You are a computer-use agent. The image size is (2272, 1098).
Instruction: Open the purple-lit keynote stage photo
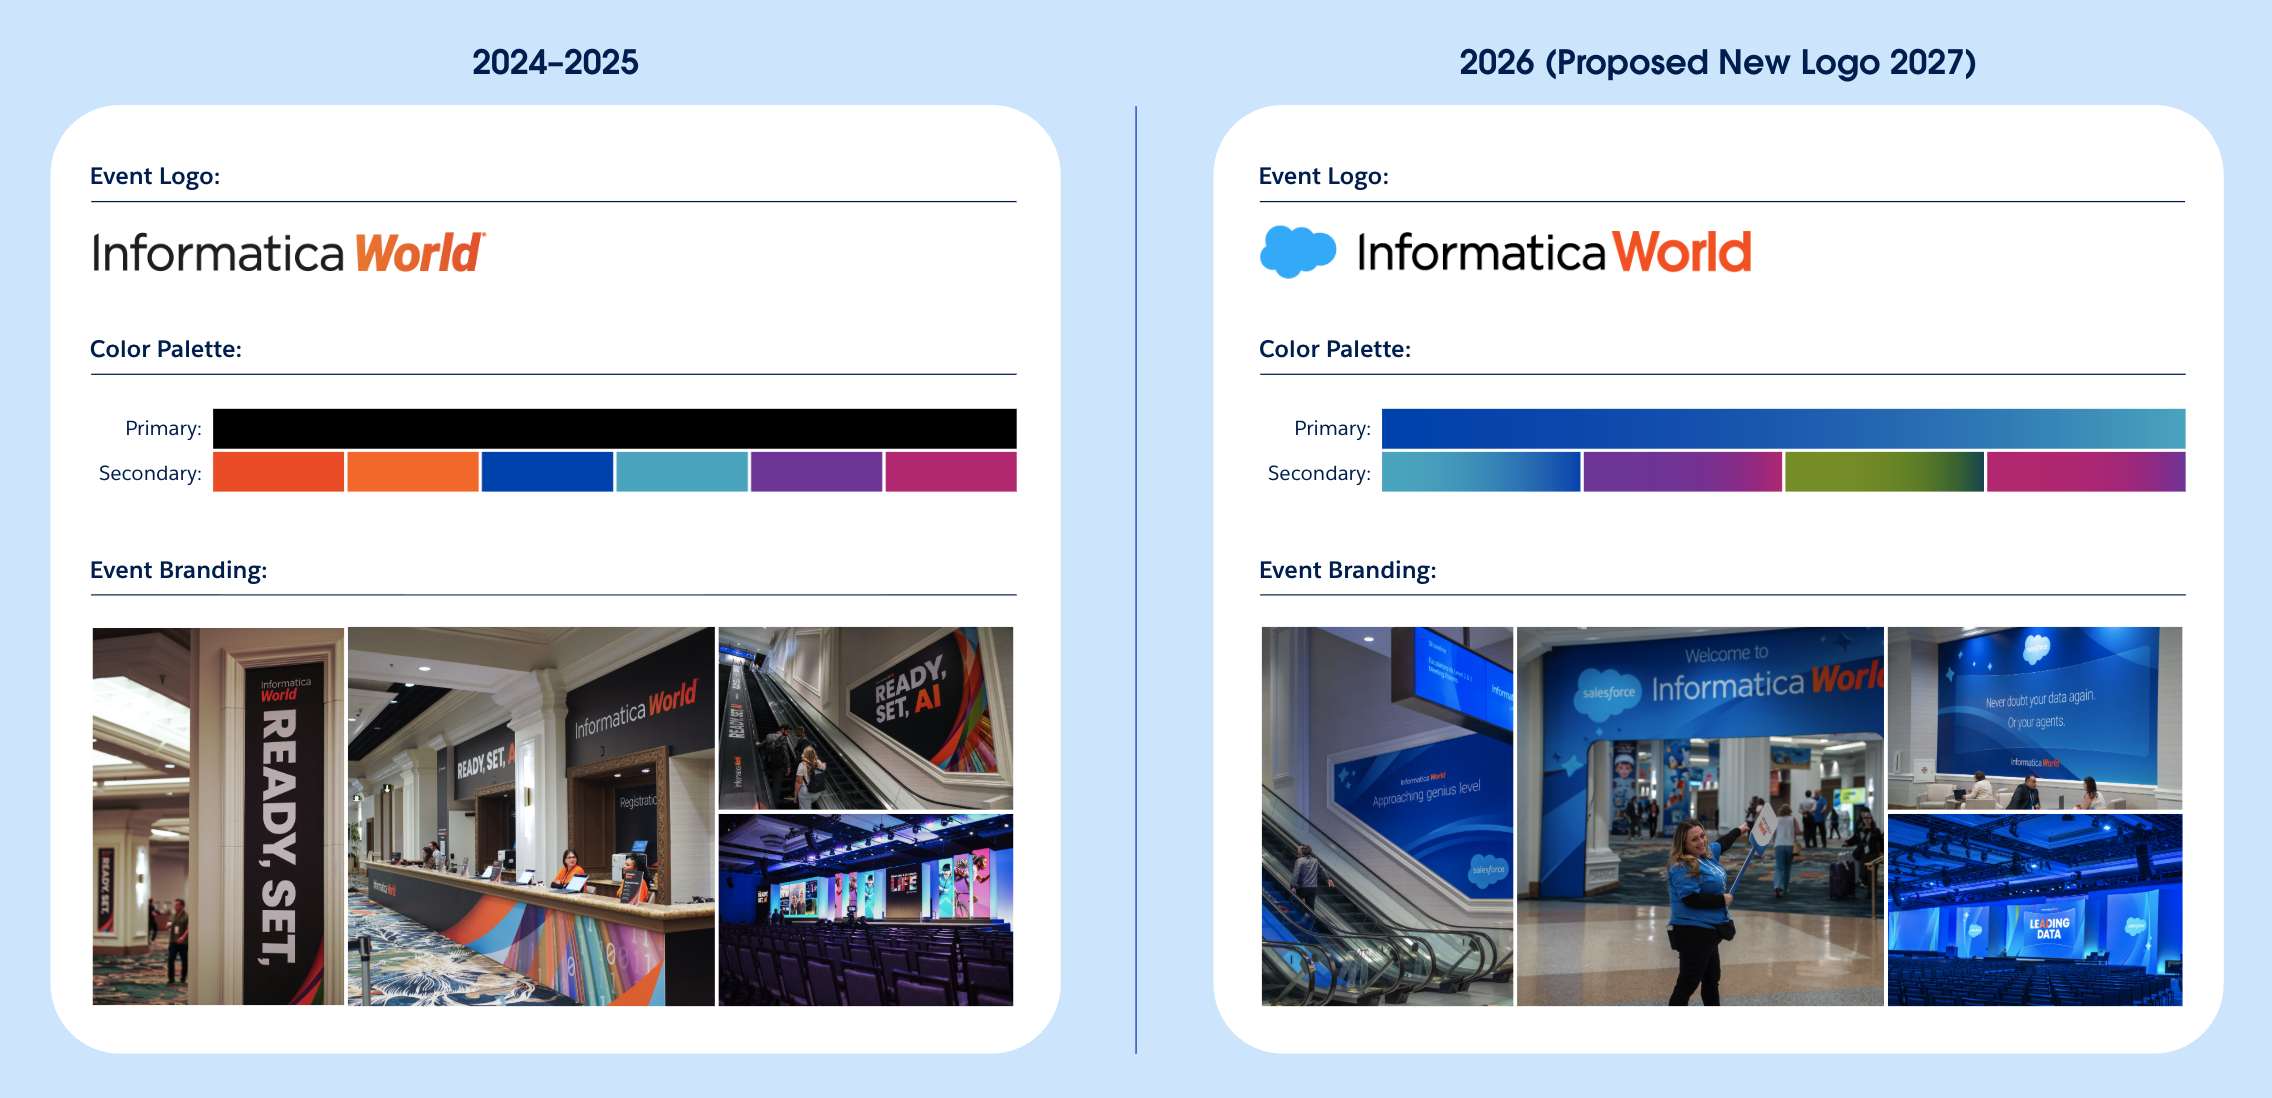[866, 910]
